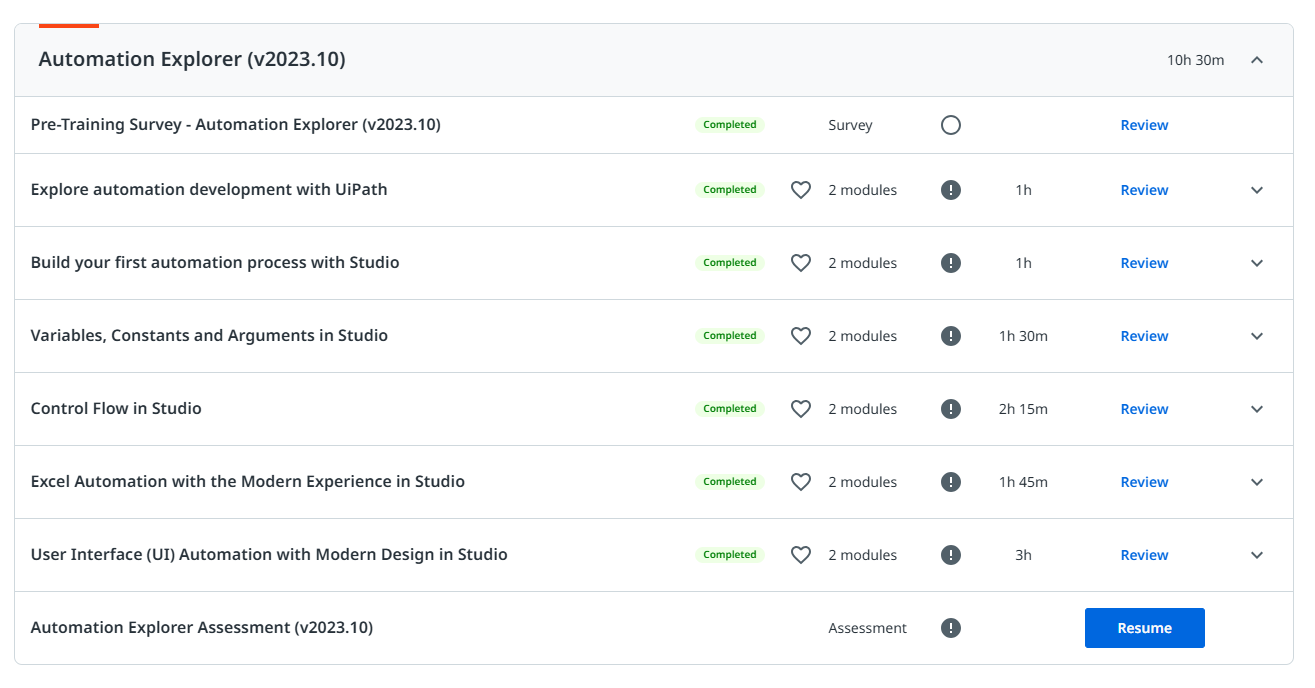Image resolution: width=1315 pixels, height=688 pixels.
Task: Favorite the 'Explore automation development with UiPath' course heart
Action: click(x=801, y=190)
